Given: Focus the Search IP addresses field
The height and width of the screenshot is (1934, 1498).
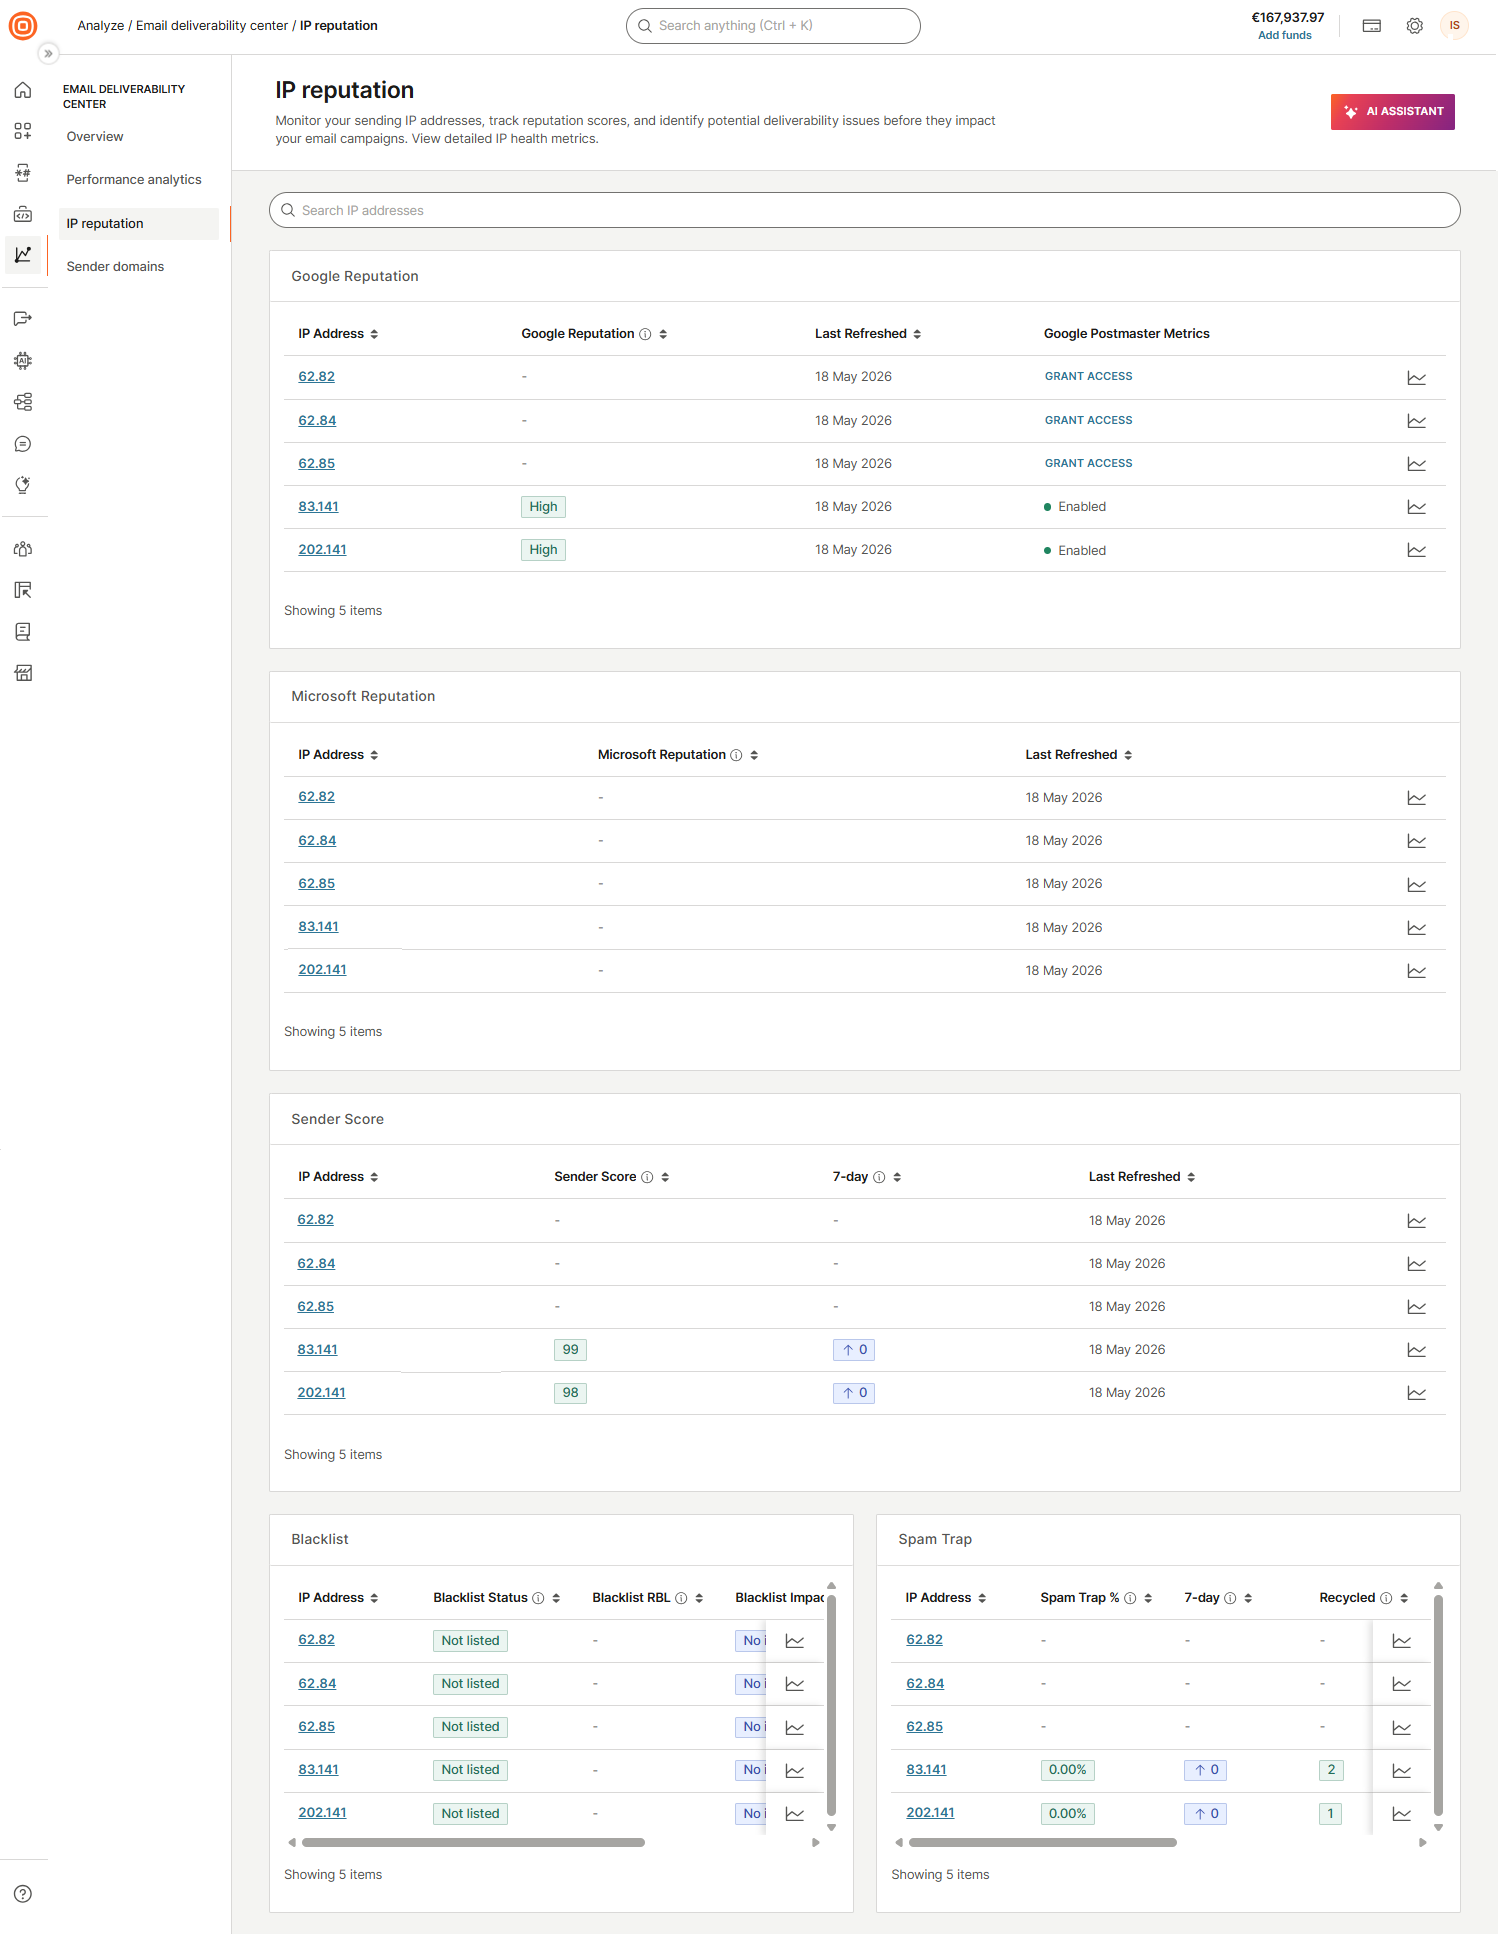Looking at the screenshot, I should coord(864,210).
